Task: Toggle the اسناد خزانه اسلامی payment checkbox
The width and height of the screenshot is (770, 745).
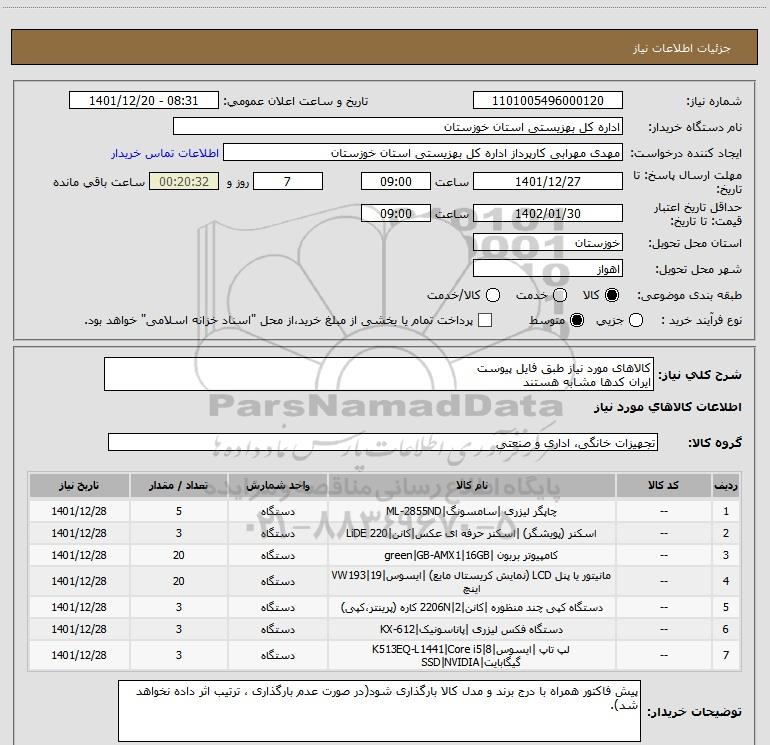Action: tap(485, 320)
